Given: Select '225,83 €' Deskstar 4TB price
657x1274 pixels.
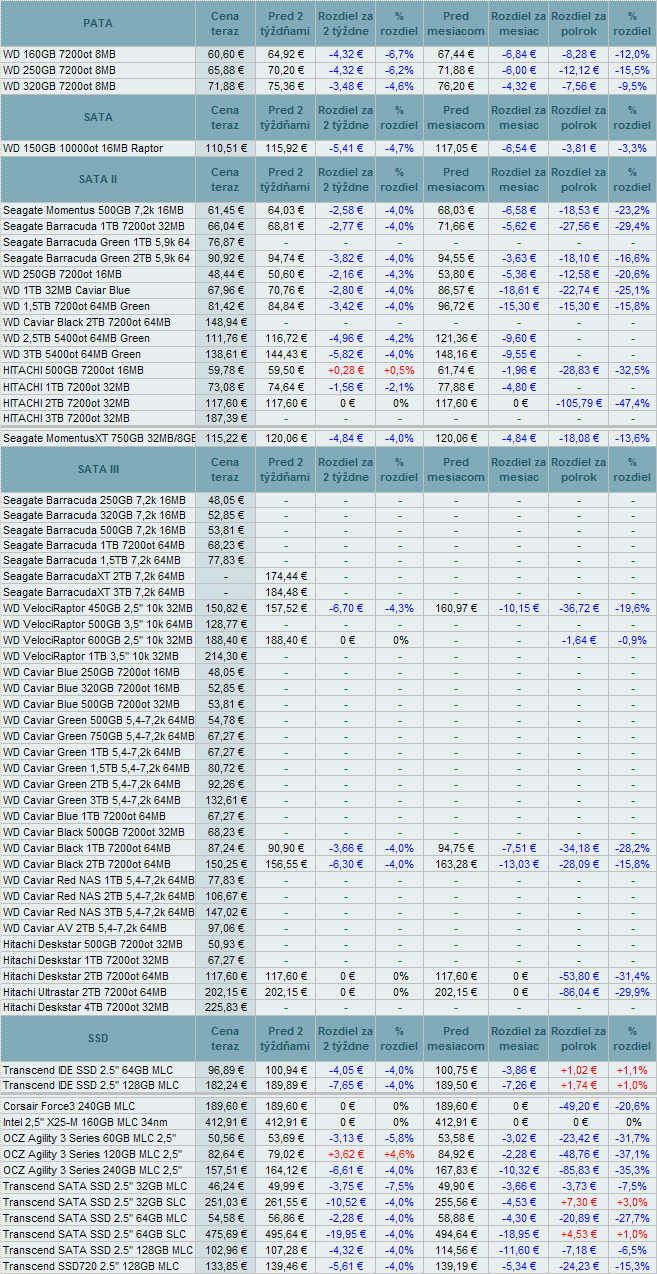Looking at the screenshot, I should [x=225, y=1008].
